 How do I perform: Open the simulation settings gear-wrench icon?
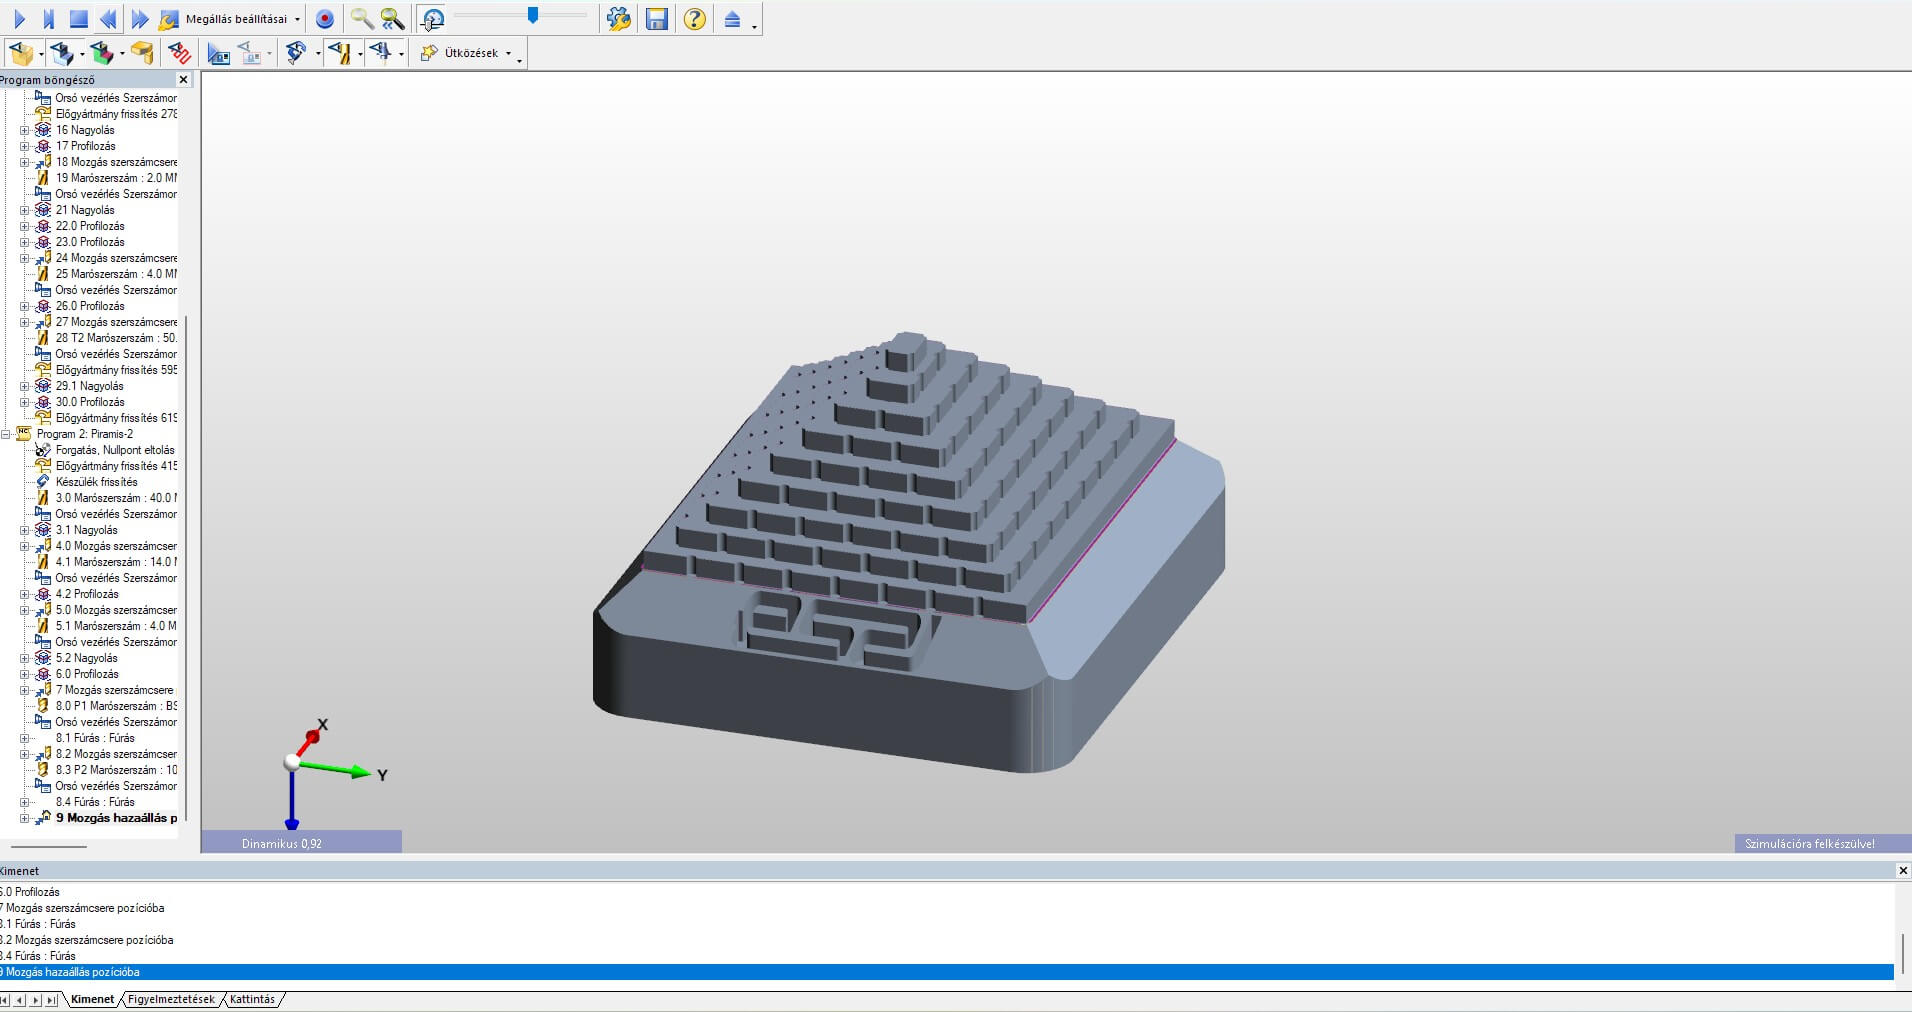618,19
